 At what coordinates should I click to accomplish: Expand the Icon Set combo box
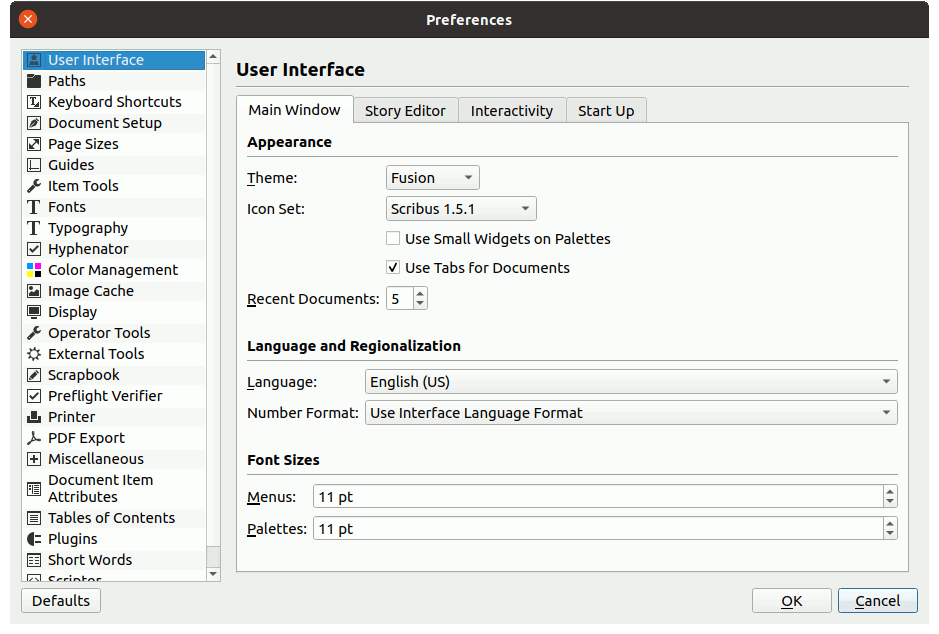coord(461,209)
